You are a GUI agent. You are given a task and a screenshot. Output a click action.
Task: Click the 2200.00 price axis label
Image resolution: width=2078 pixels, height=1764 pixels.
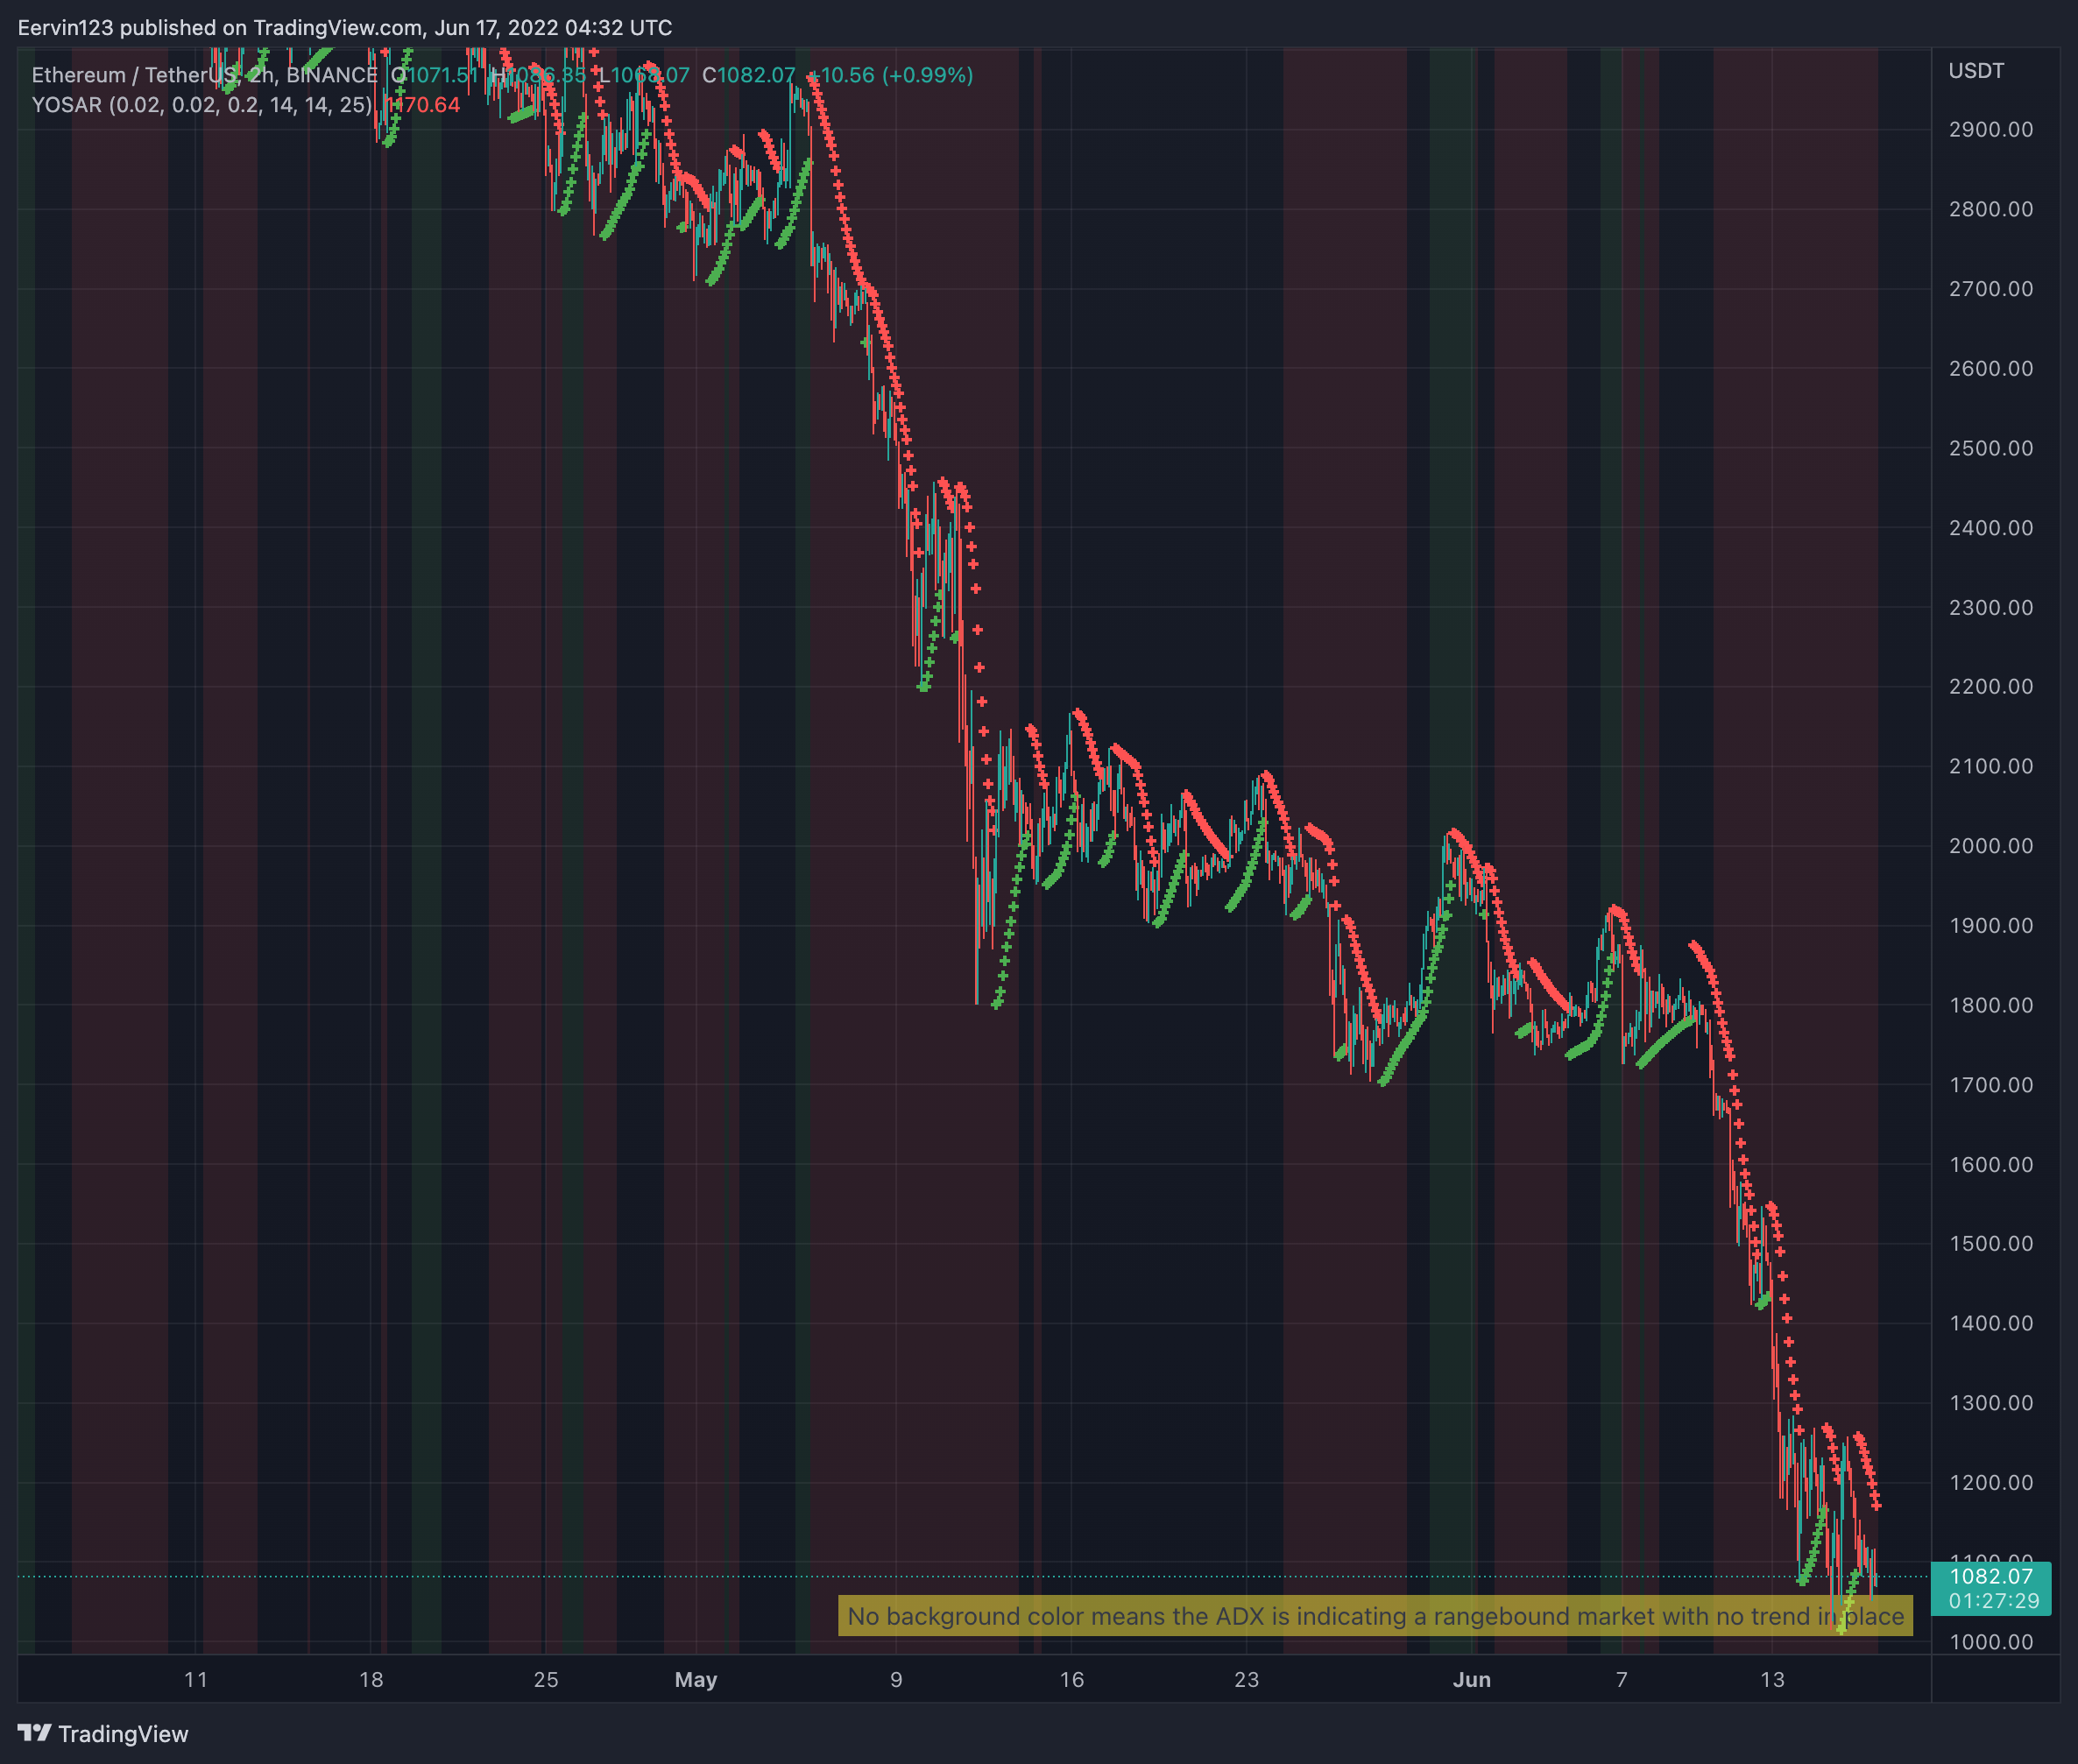1990,686
